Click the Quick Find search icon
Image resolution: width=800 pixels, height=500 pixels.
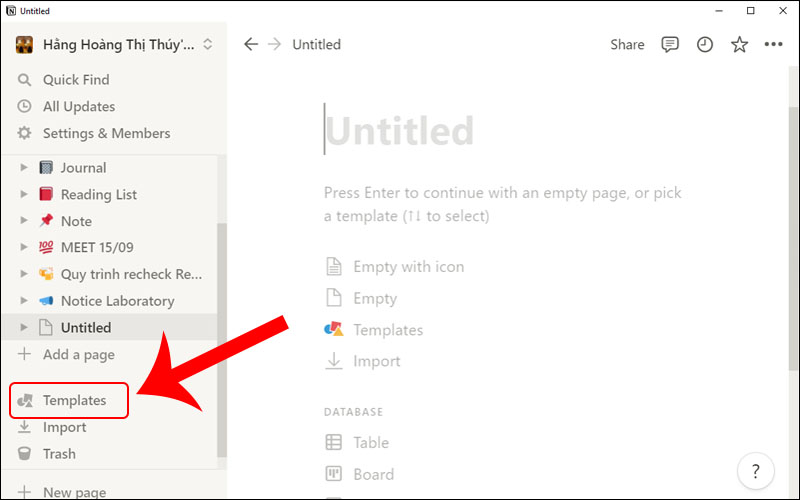tap(25, 80)
